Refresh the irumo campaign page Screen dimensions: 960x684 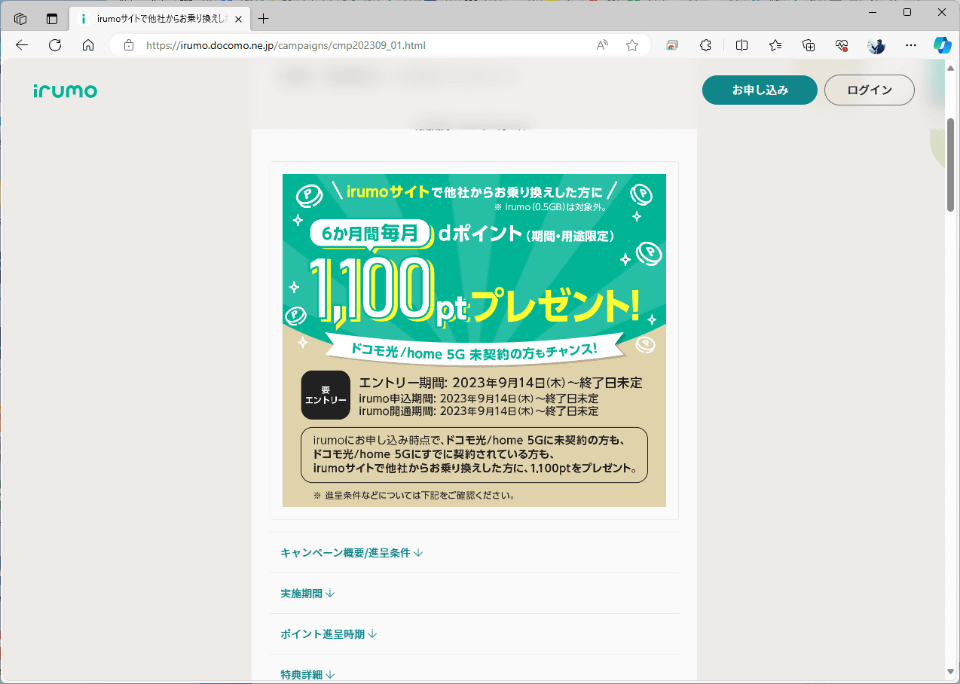(55, 44)
